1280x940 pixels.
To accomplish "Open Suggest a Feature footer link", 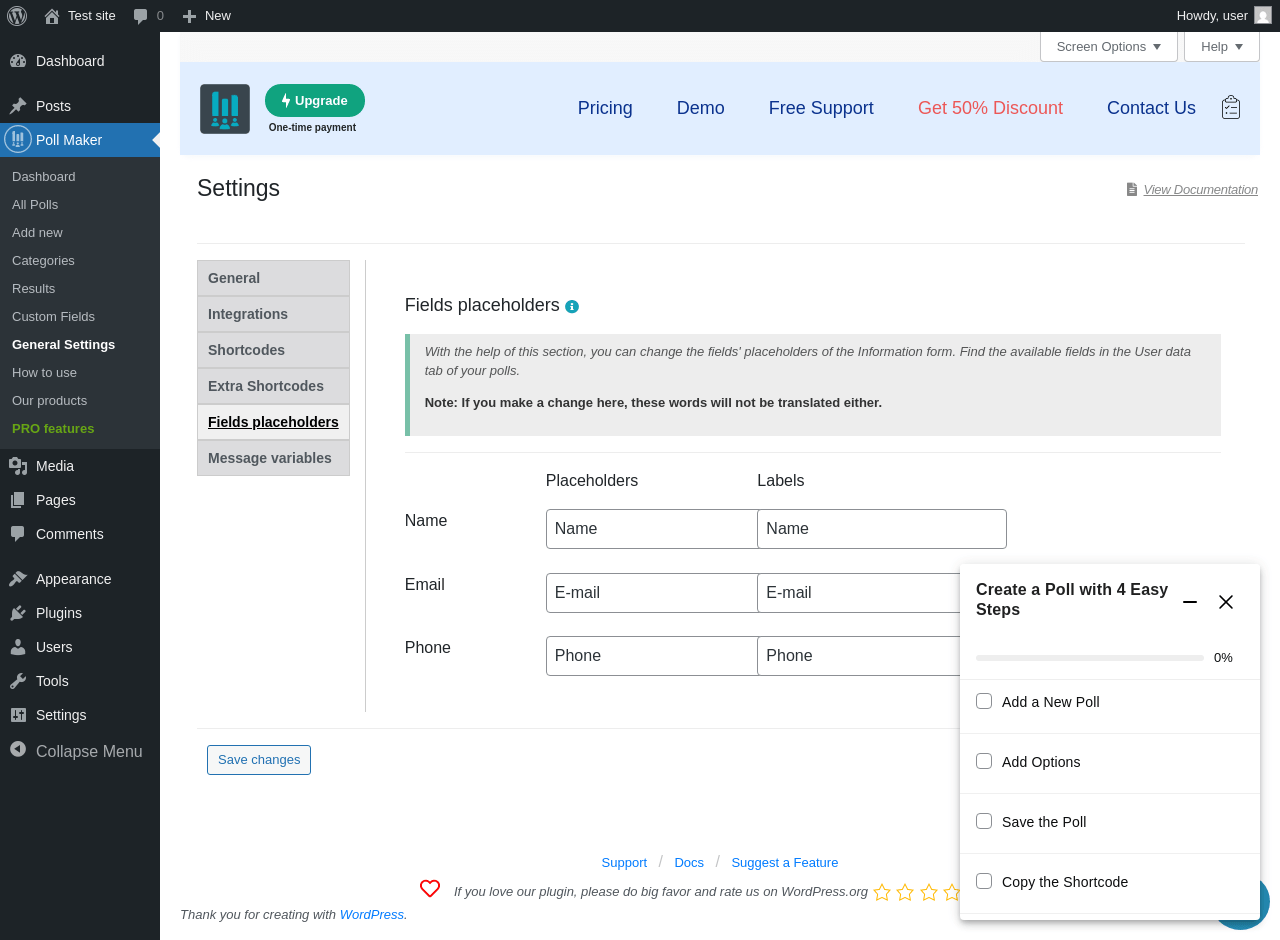I will pos(785,862).
